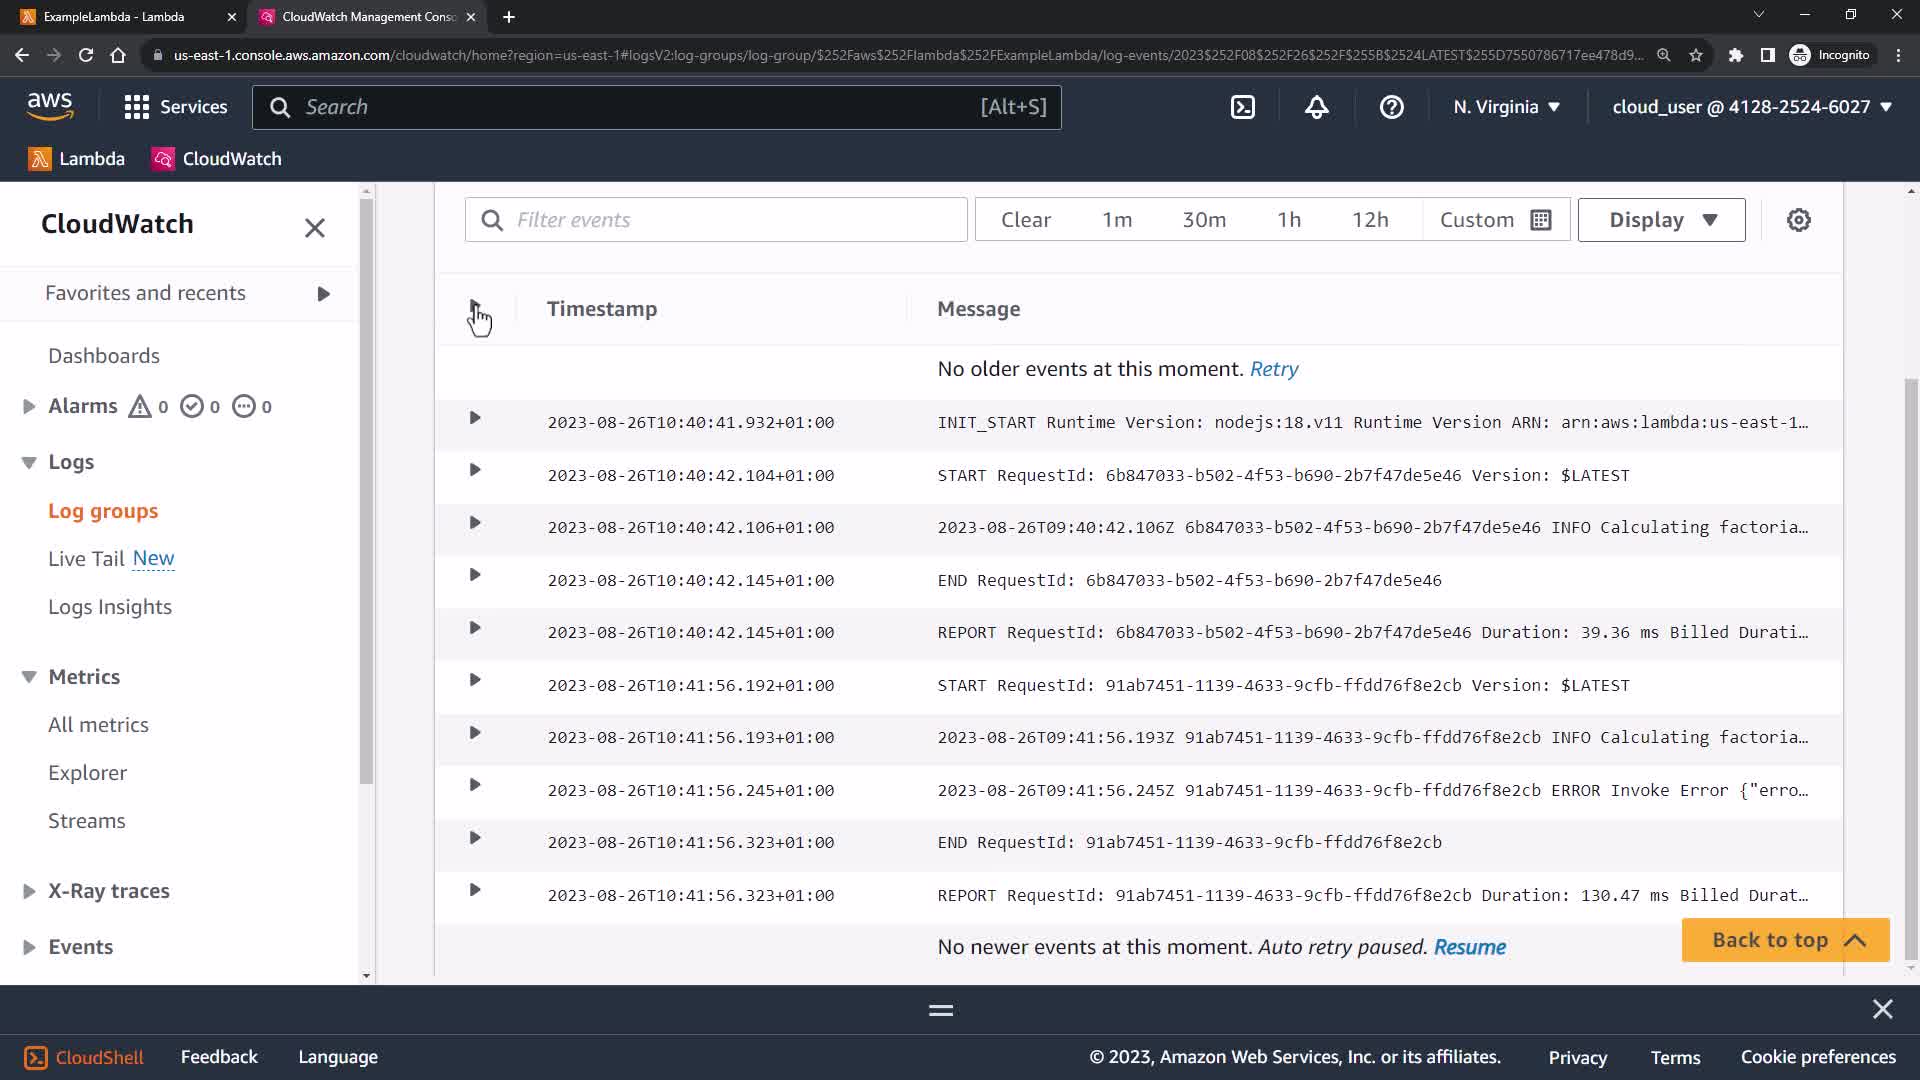The width and height of the screenshot is (1920, 1080).
Task: Close the CloudWatch side navigation panel
Action: [314, 228]
